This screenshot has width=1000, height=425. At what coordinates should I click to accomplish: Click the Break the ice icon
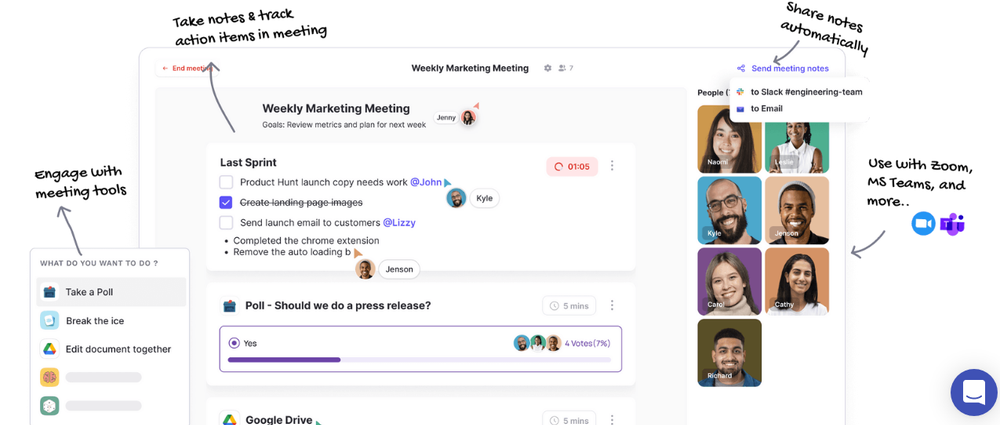[49, 320]
